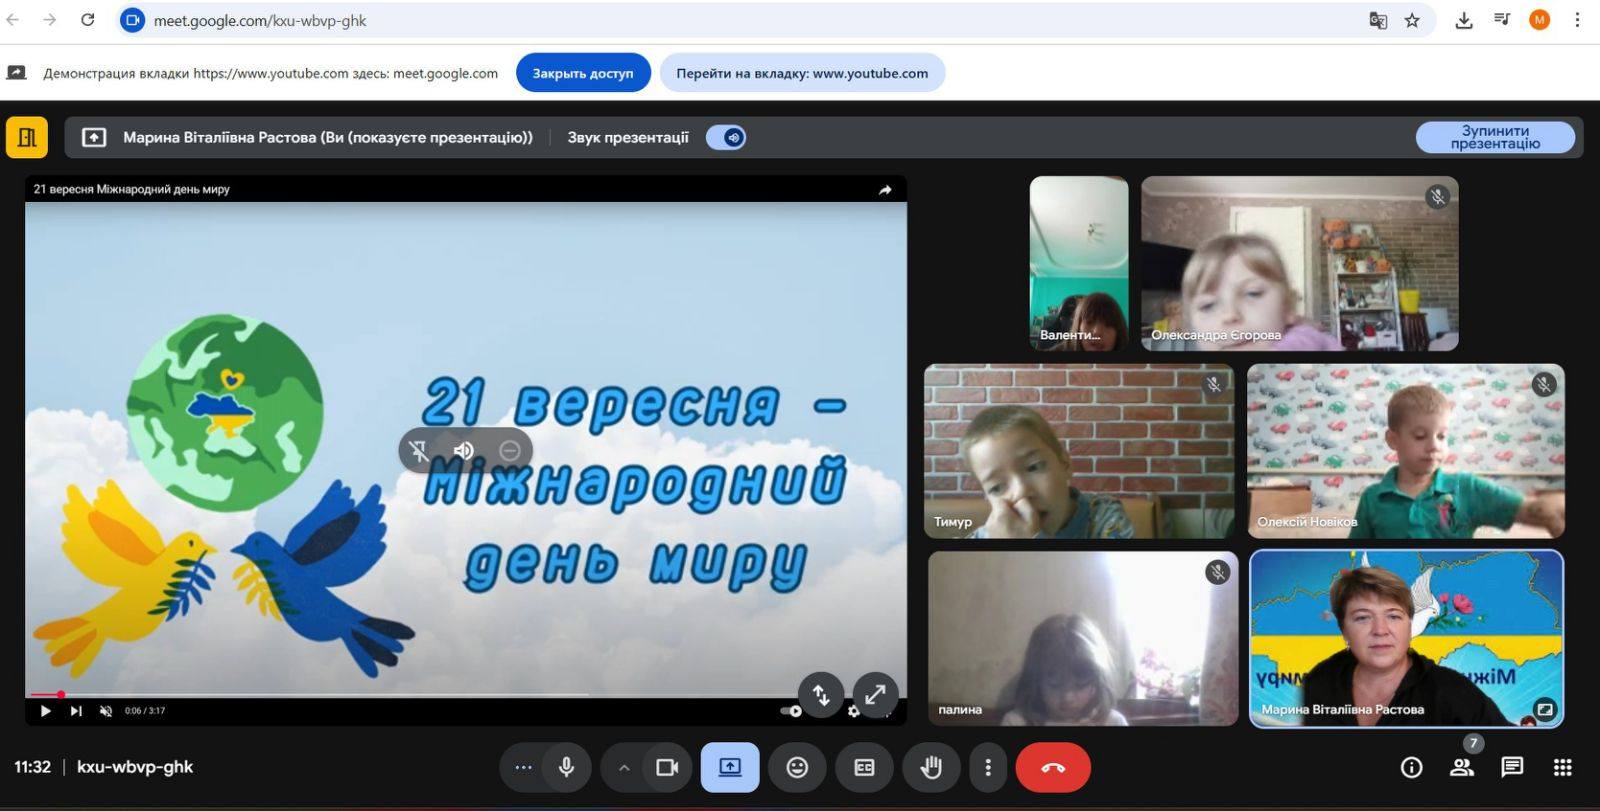The height and width of the screenshot is (811, 1600).
Task: Expand video settings chevron beside camera
Action: point(624,767)
